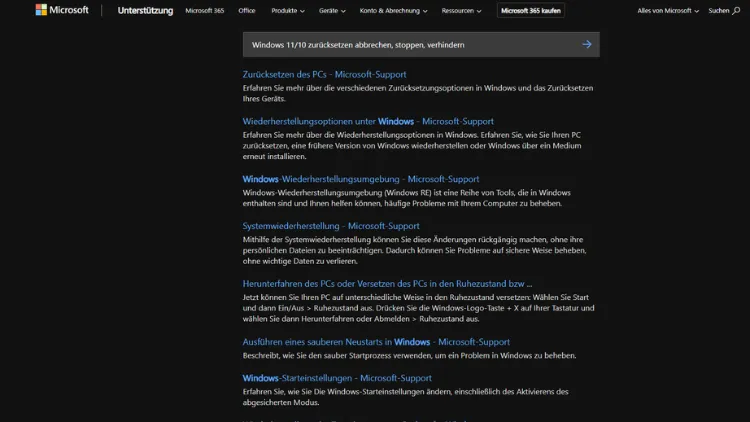The width and height of the screenshot is (750, 422).
Task: Open Wiederherstellungsoptionen unter Windows result
Action: click(x=368, y=121)
